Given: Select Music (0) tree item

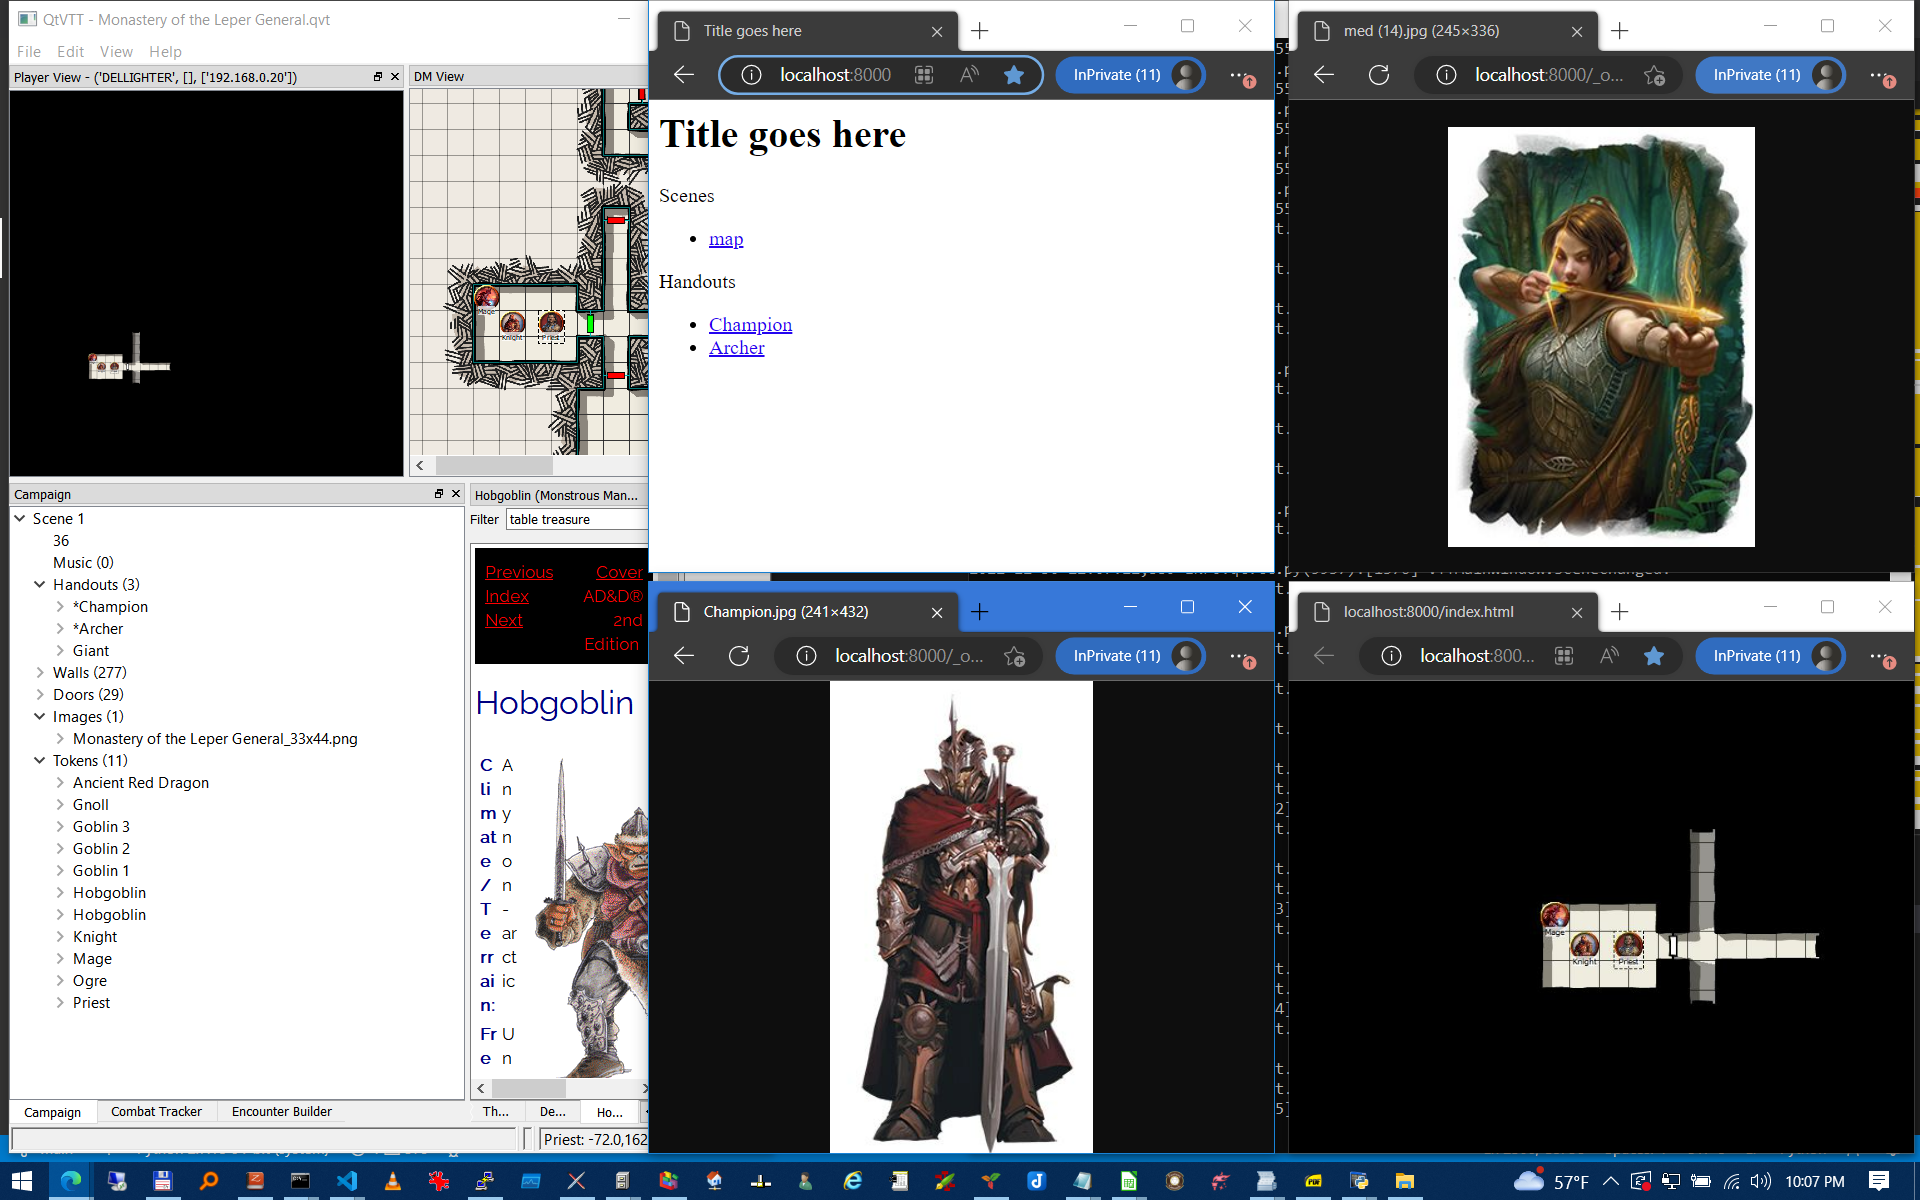Looking at the screenshot, I should tap(83, 563).
